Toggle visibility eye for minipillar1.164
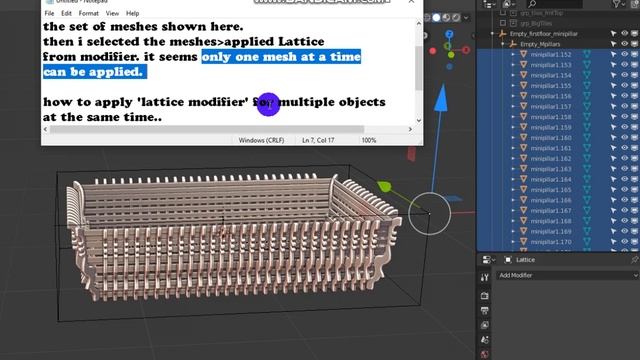This screenshot has height=360, width=640. tap(624, 179)
